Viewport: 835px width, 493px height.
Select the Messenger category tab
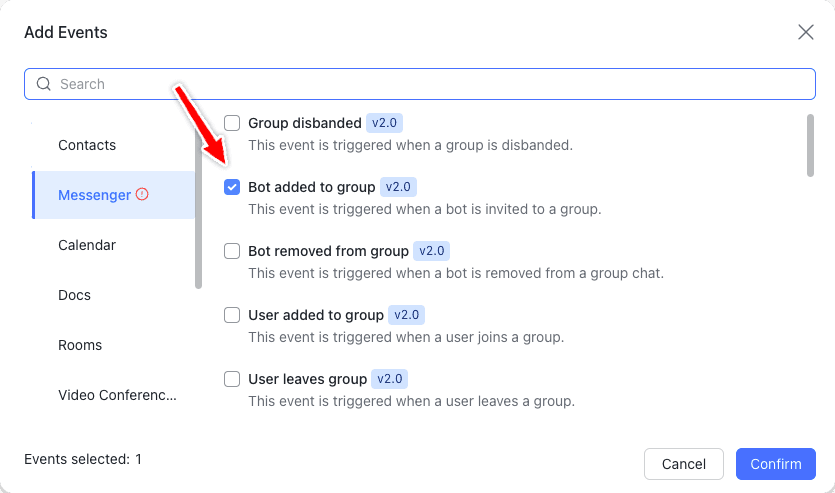(x=94, y=195)
